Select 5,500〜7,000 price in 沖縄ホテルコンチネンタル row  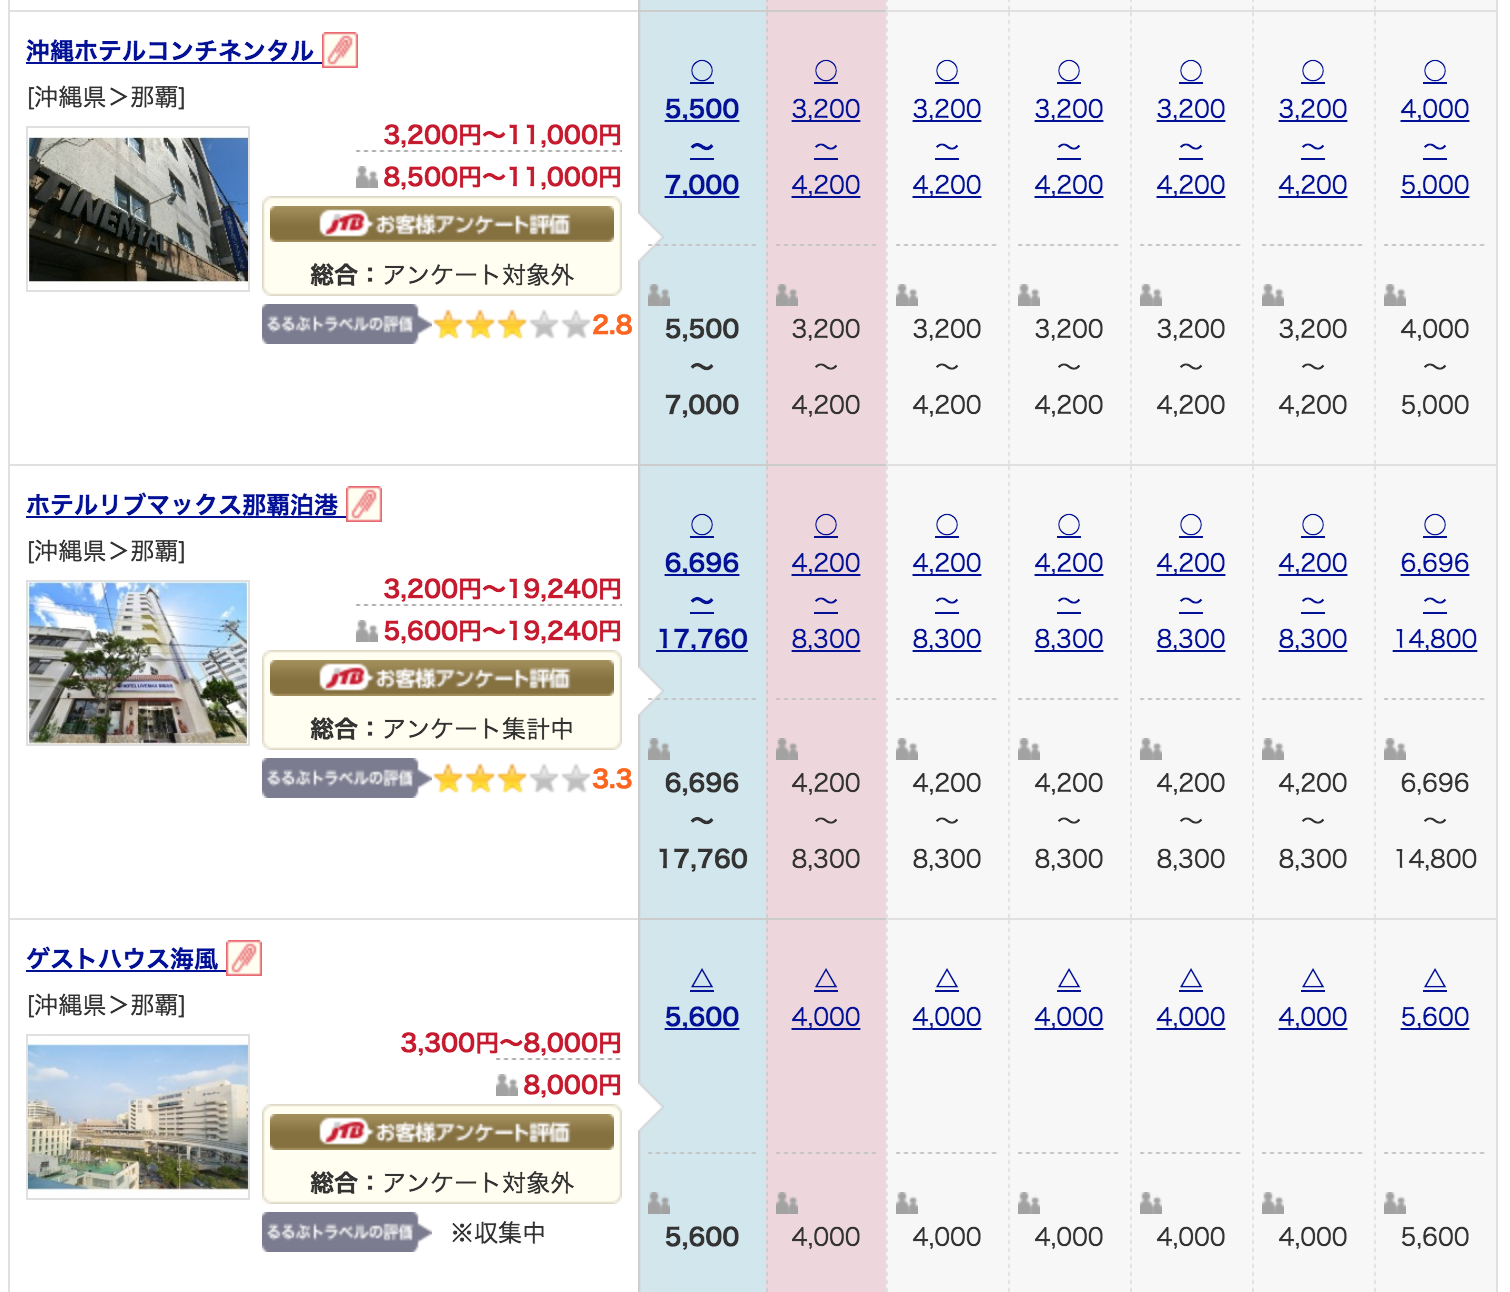click(x=702, y=128)
